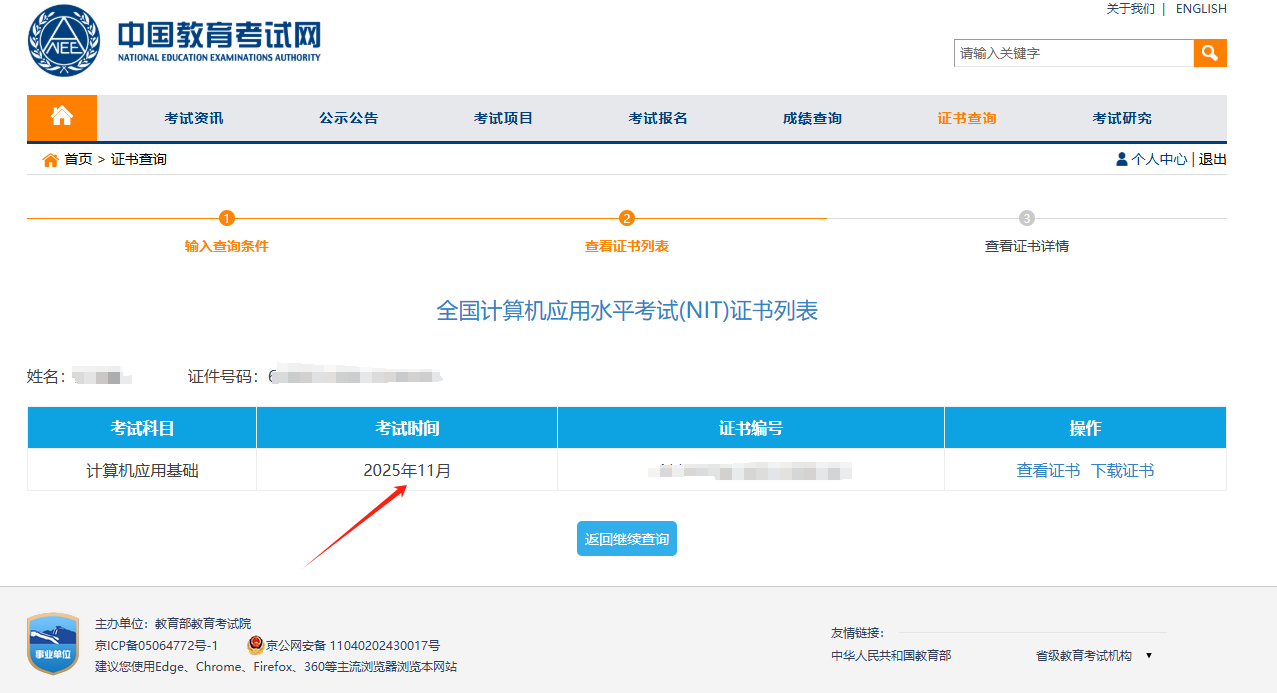Click the 退出 logout link

[x=1212, y=159]
